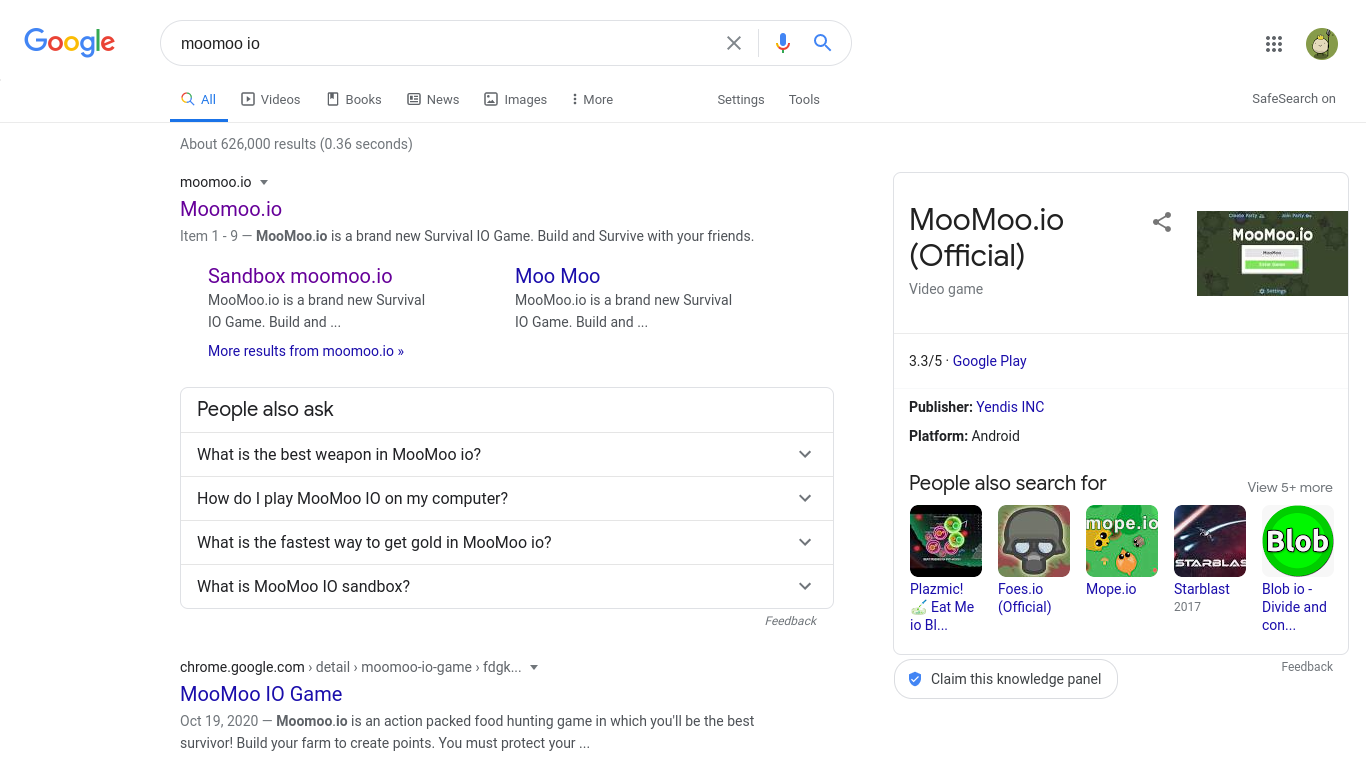
Task: Switch to the Videos tab
Action: point(271,99)
